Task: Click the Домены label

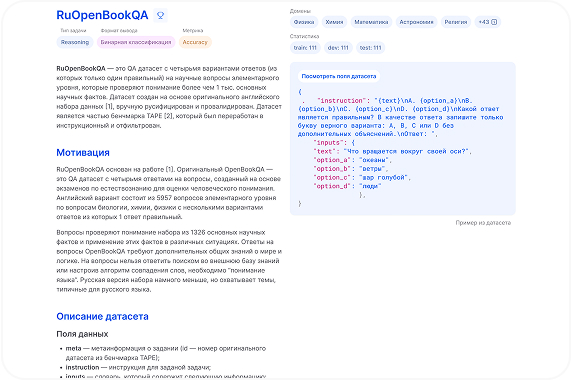Action: (300, 11)
